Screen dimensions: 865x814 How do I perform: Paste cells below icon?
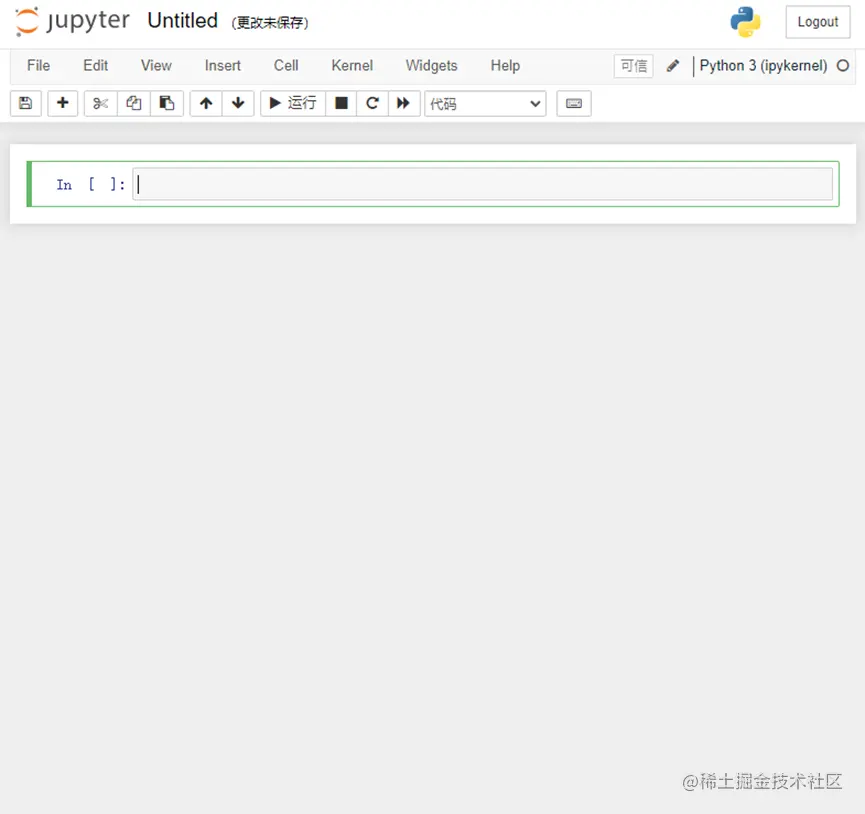point(167,103)
